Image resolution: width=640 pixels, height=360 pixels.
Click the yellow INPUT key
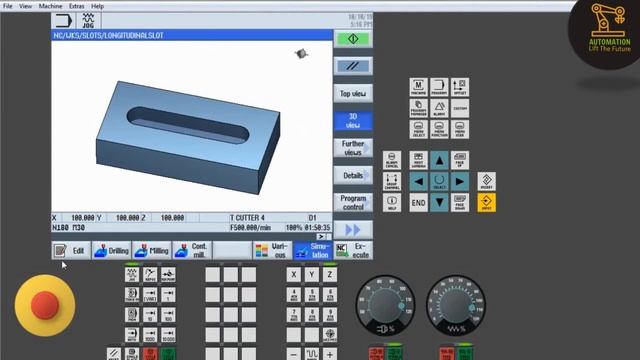click(x=487, y=202)
